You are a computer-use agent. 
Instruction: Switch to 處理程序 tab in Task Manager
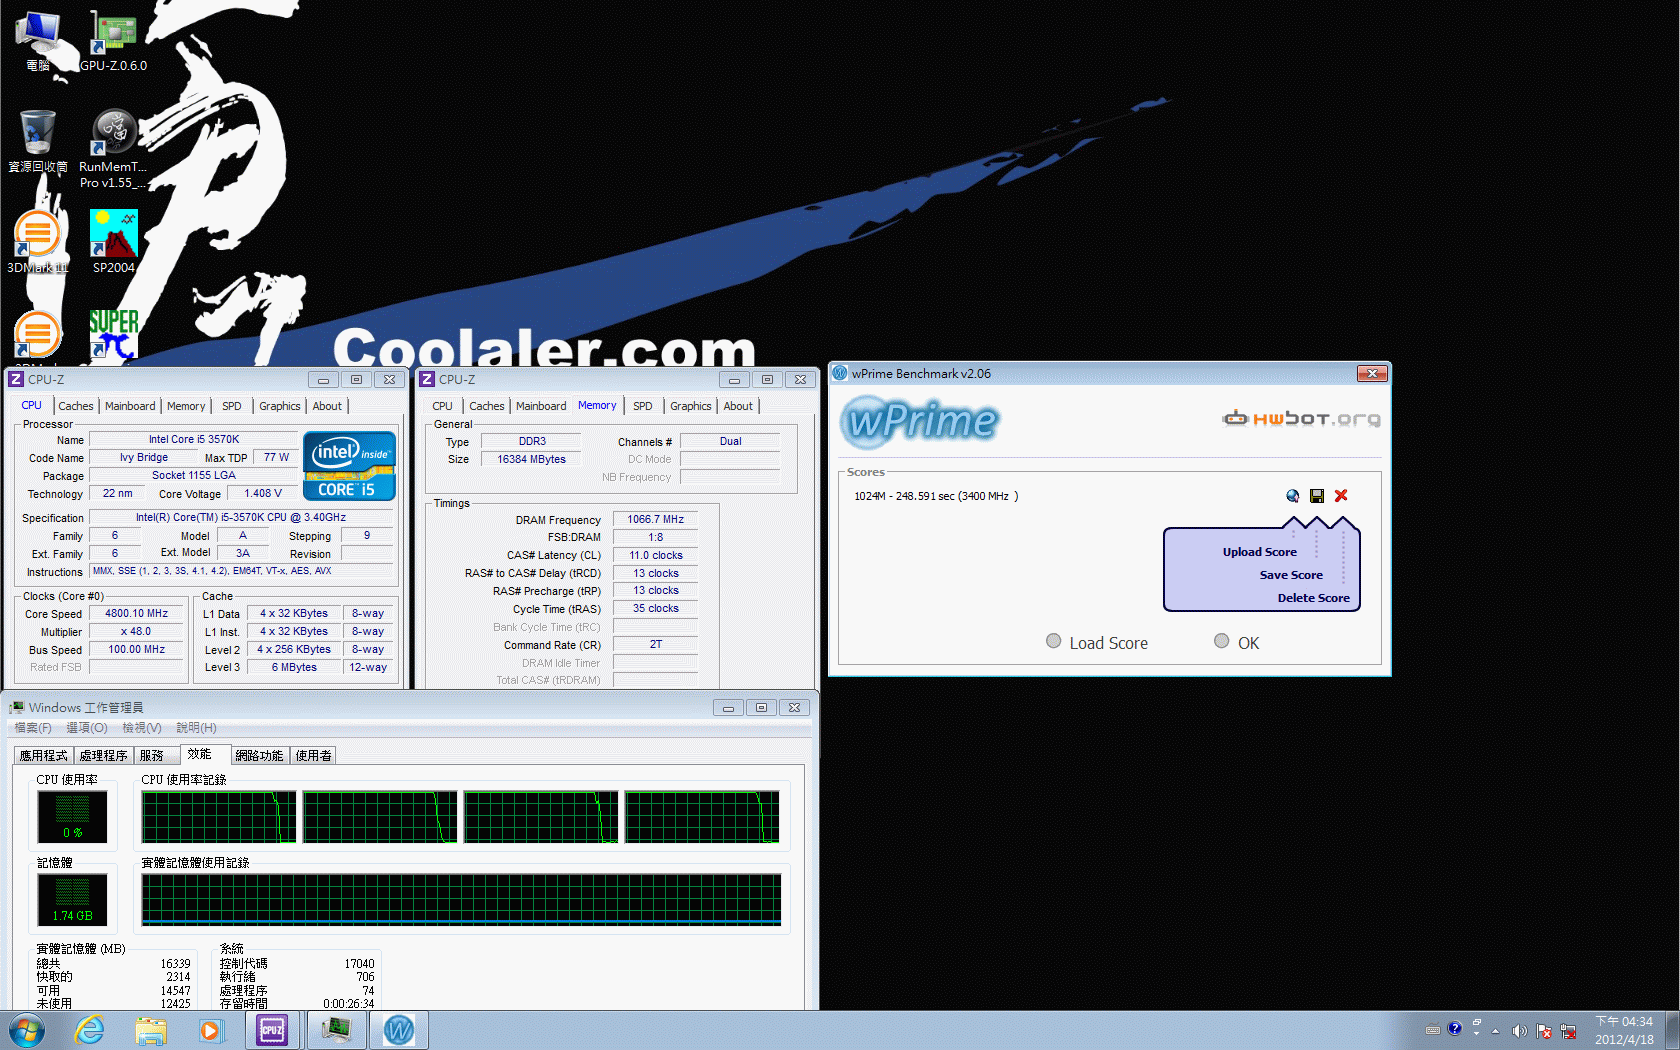pyautogui.click(x=104, y=756)
